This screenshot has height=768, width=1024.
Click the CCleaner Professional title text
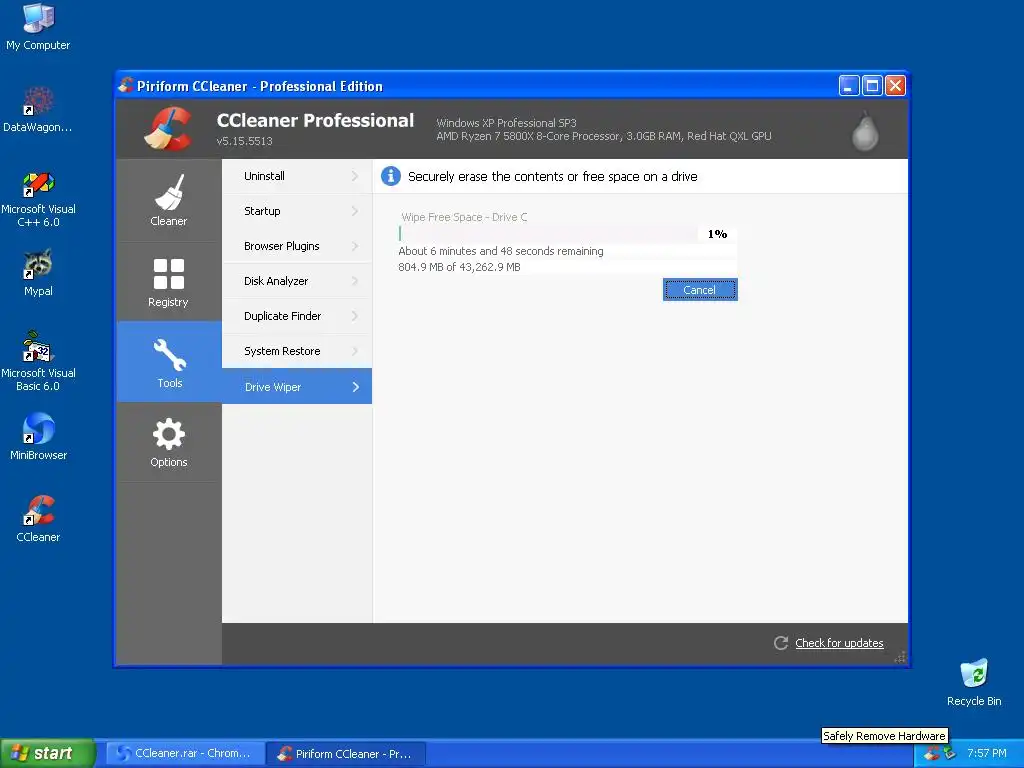(315, 120)
